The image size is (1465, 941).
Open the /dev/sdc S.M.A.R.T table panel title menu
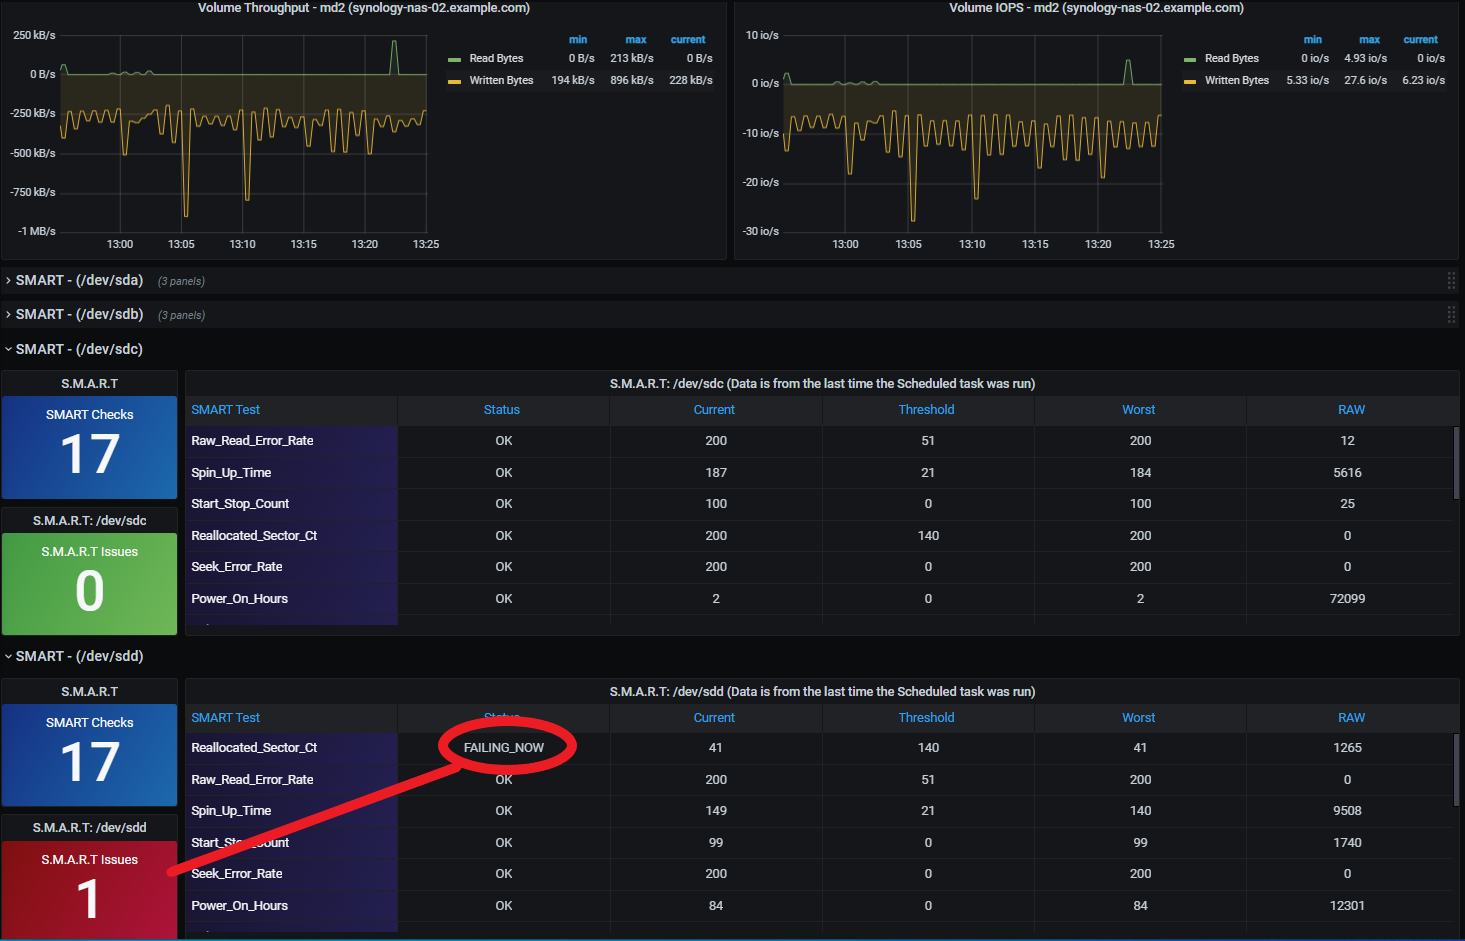tap(822, 384)
